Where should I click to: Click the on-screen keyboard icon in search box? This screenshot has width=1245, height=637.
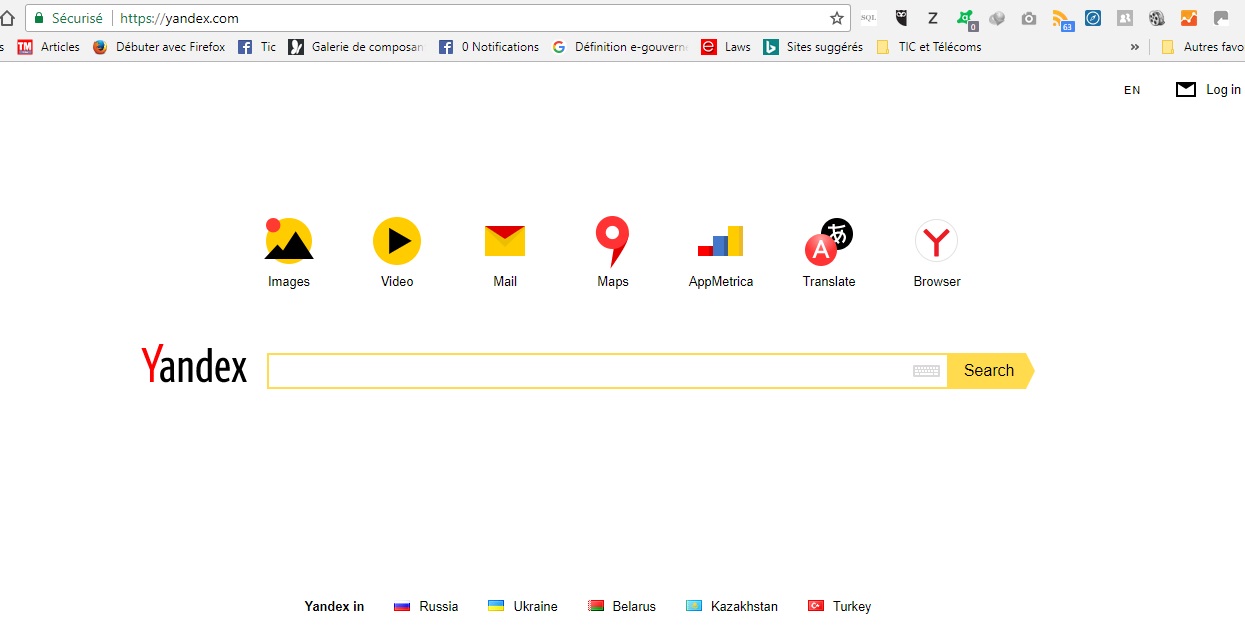point(926,371)
